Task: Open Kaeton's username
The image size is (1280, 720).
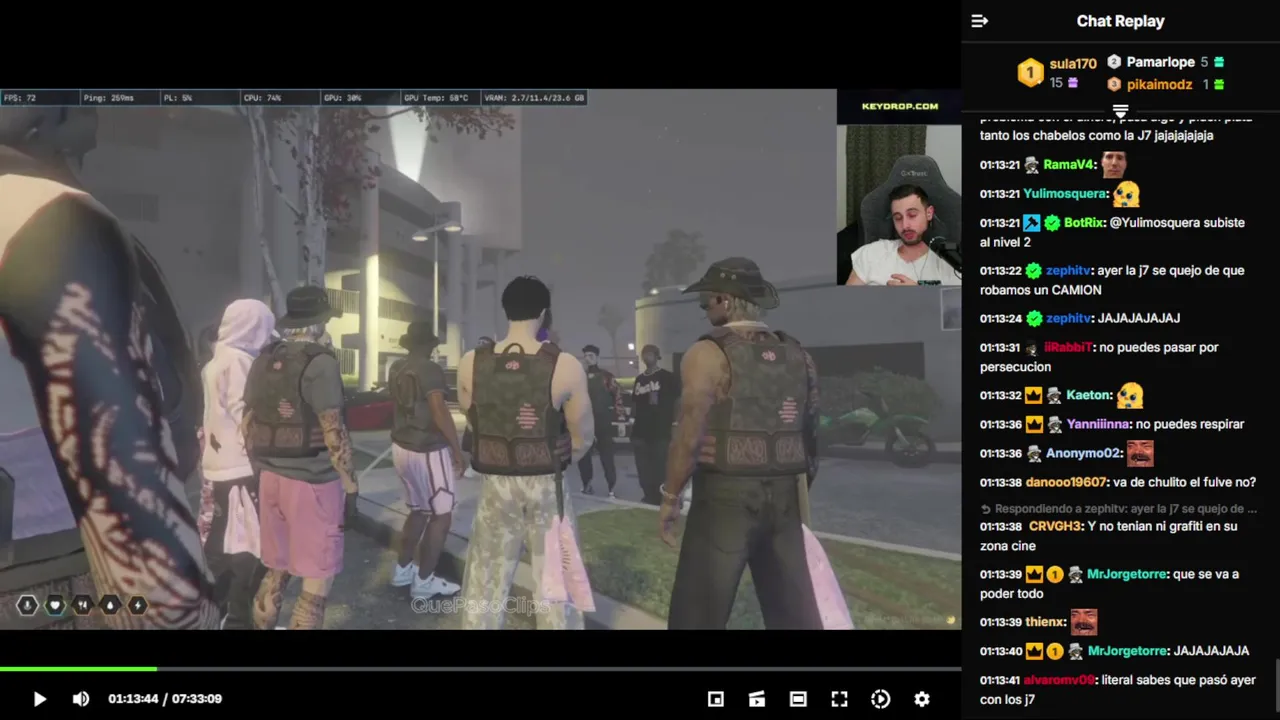Action: [x=1088, y=396]
